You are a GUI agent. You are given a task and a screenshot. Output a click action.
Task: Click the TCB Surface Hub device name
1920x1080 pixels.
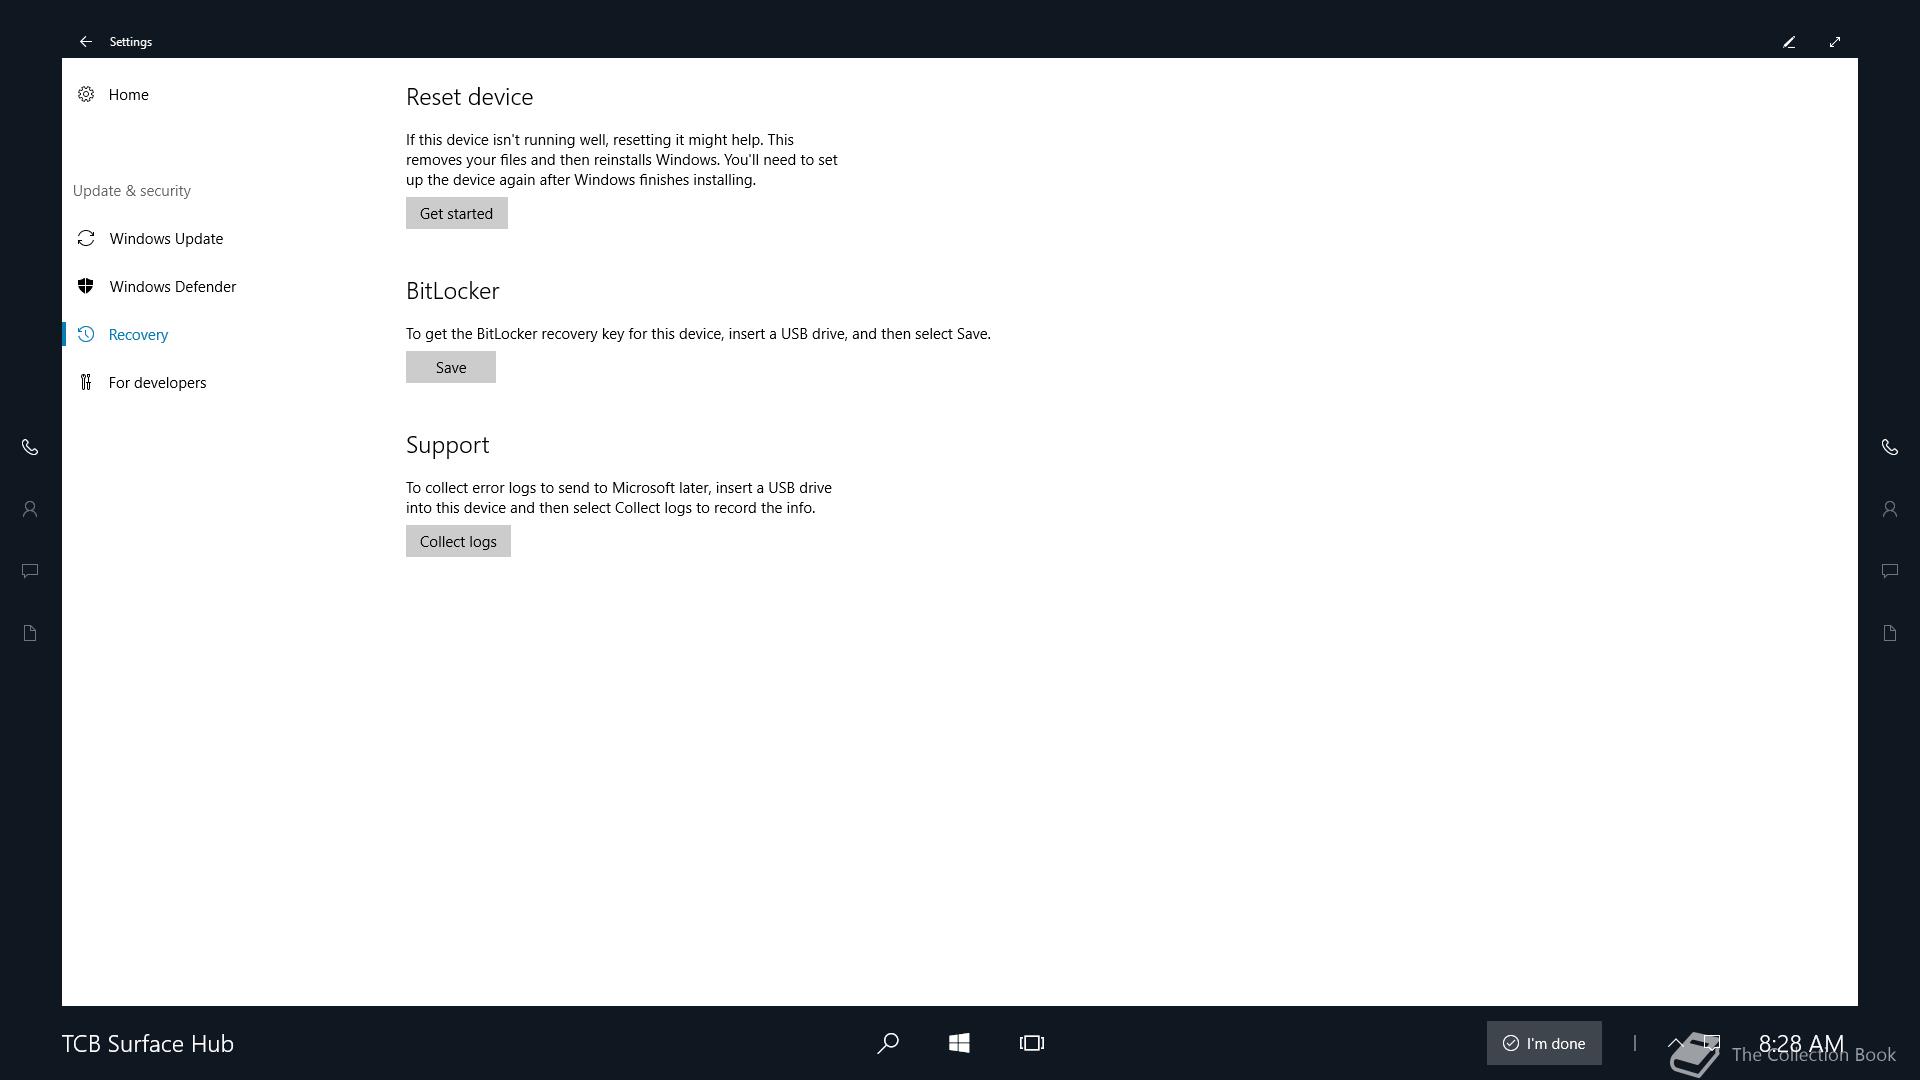click(x=148, y=1043)
